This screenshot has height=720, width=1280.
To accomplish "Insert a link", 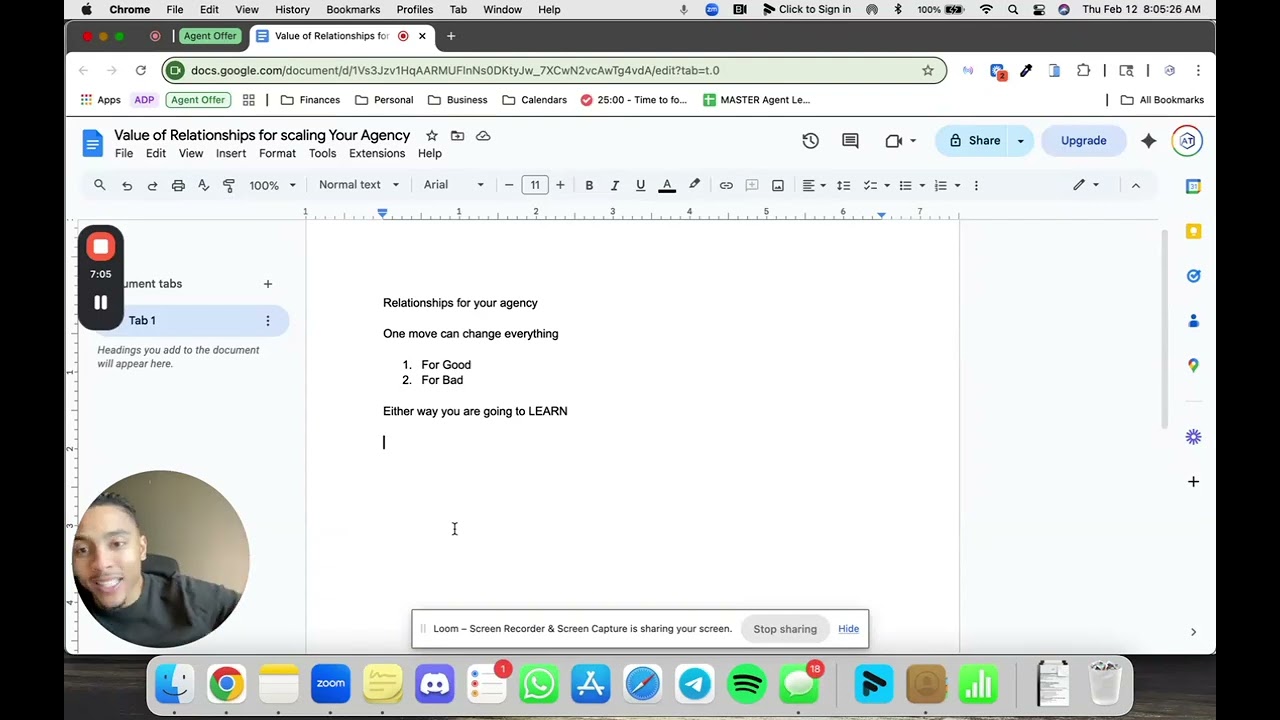I will click(x=726, y=185).
